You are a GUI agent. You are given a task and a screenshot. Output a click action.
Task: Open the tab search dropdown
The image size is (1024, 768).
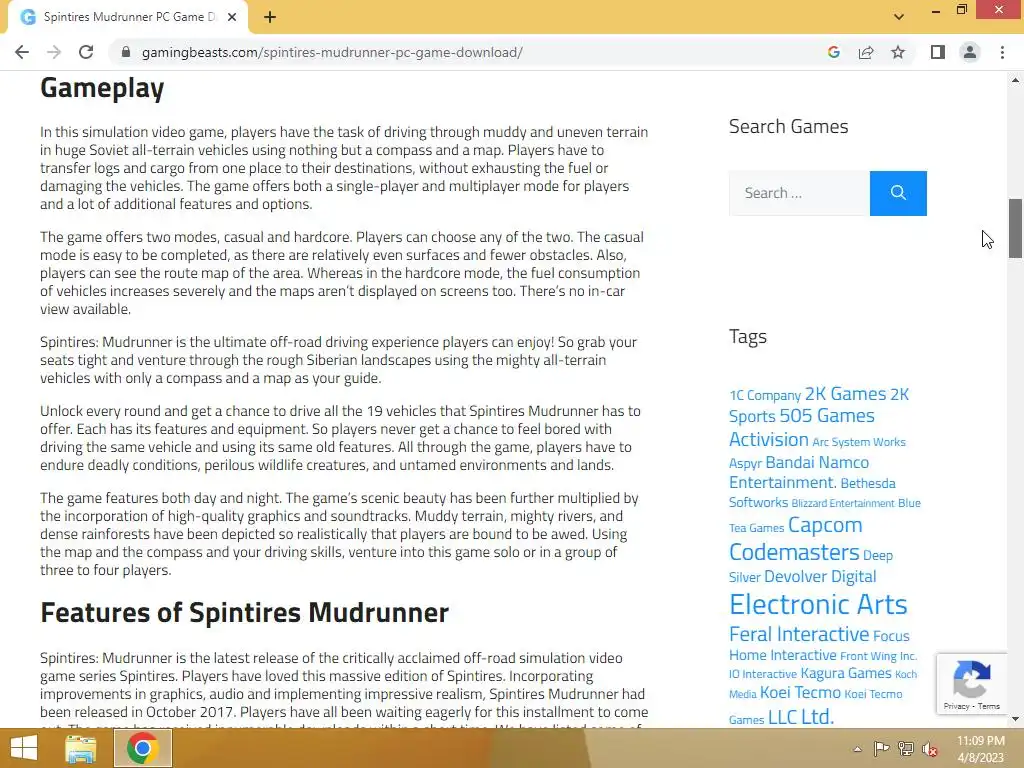click(899, 17)
